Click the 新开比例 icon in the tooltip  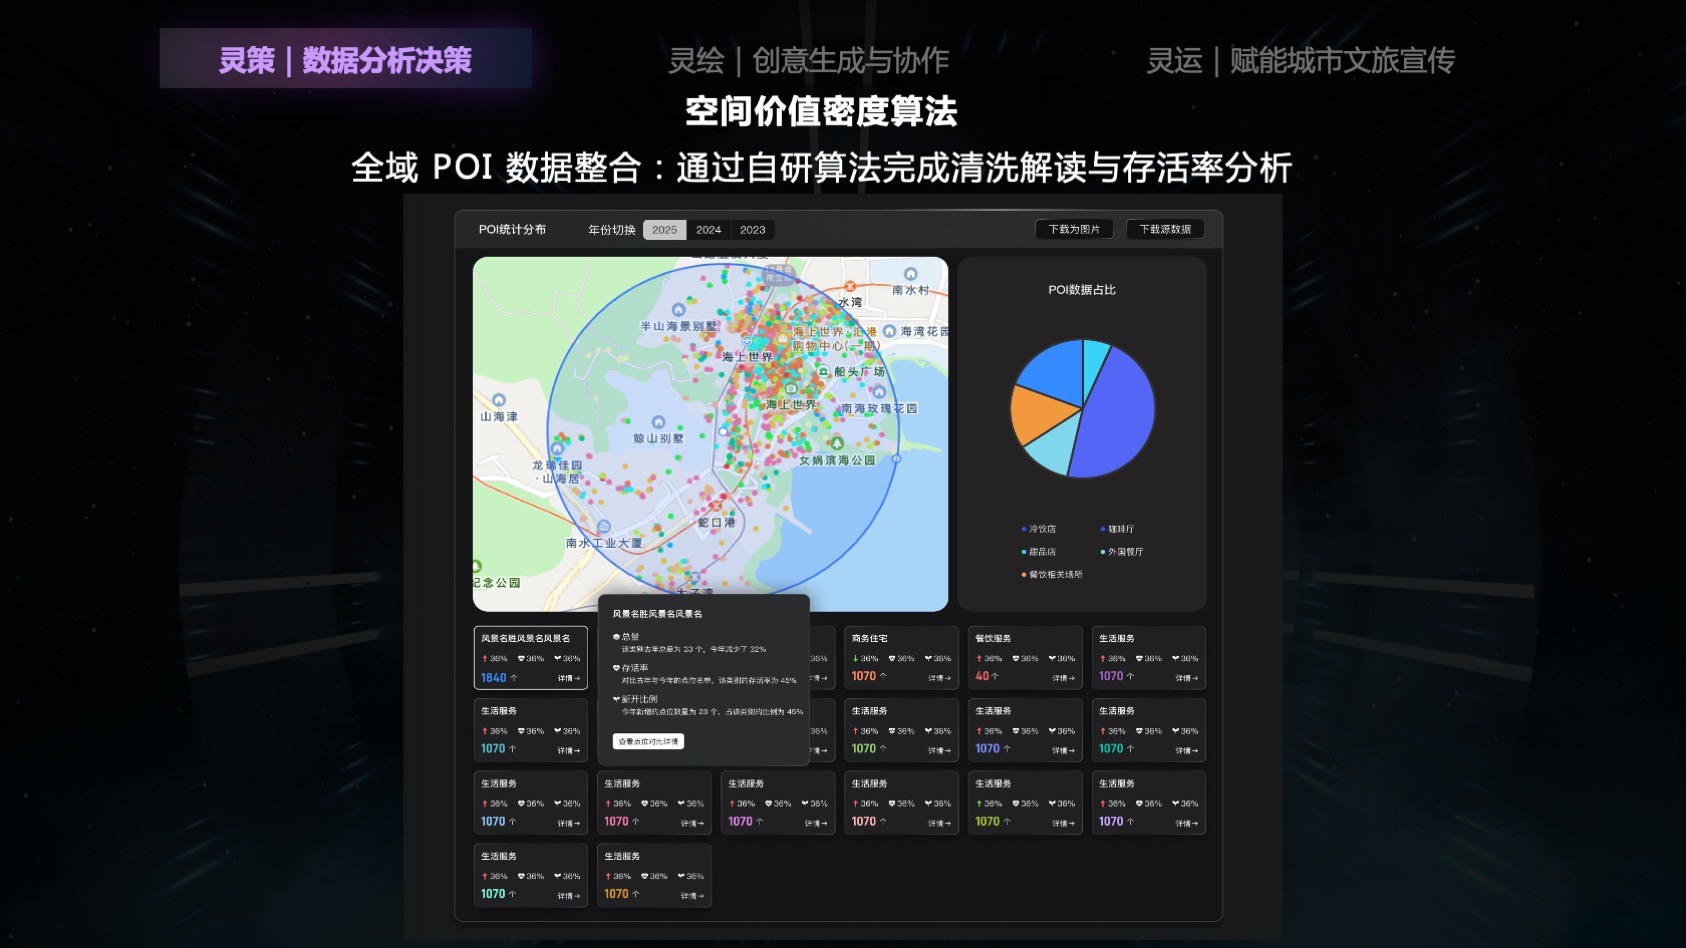[x=615, y=700]
